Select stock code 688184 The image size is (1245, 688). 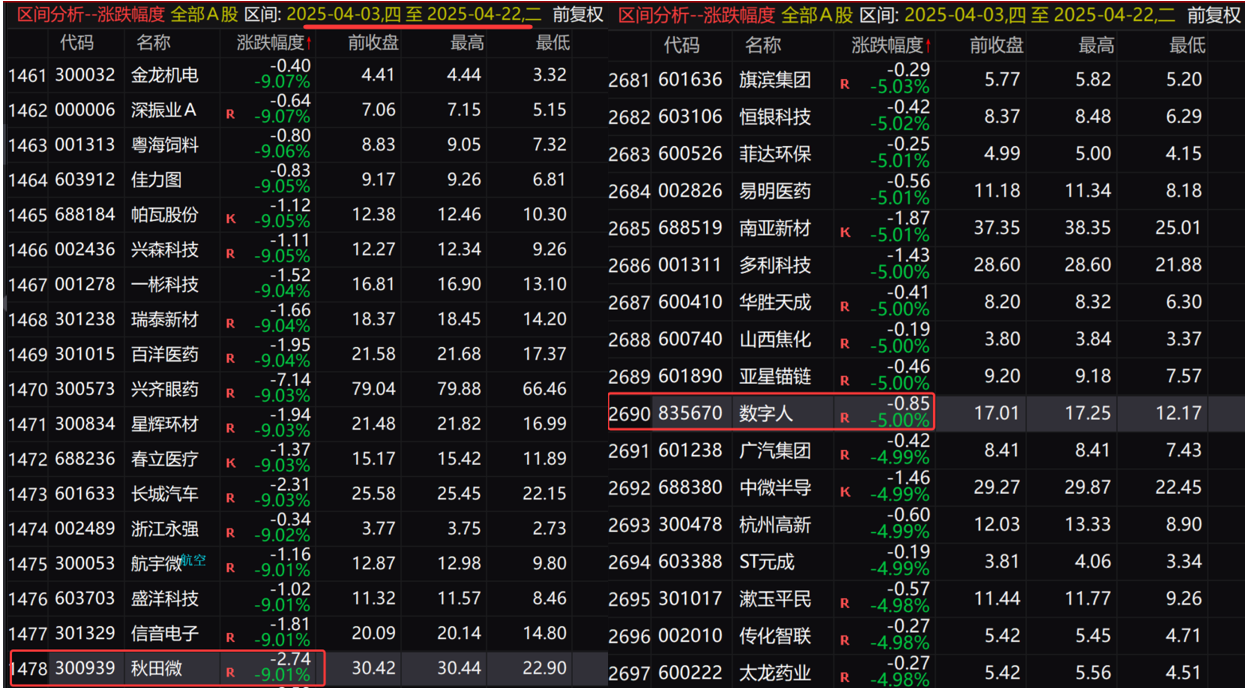tap(86, 215)
